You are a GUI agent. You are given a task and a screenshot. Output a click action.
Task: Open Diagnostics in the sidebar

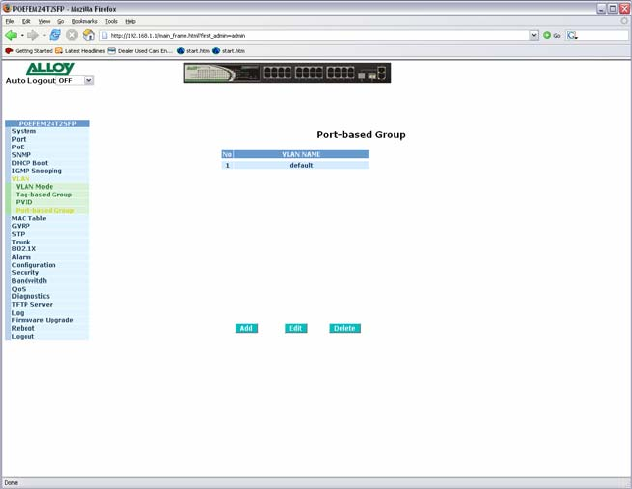tap(31, 296)
